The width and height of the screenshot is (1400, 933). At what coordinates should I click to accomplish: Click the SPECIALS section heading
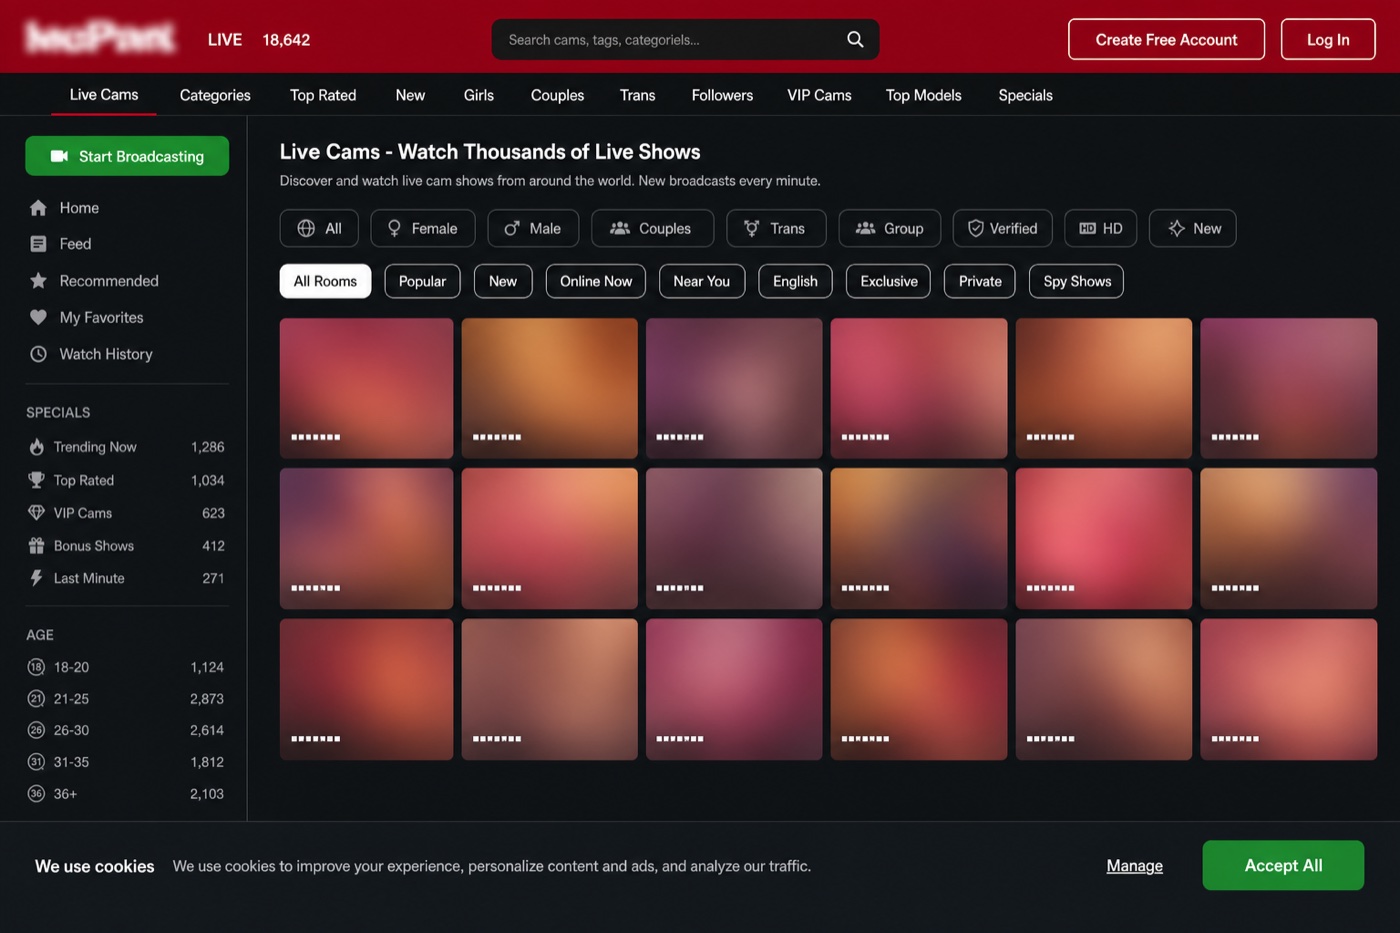pyautogui.click(x=58, y=412)
